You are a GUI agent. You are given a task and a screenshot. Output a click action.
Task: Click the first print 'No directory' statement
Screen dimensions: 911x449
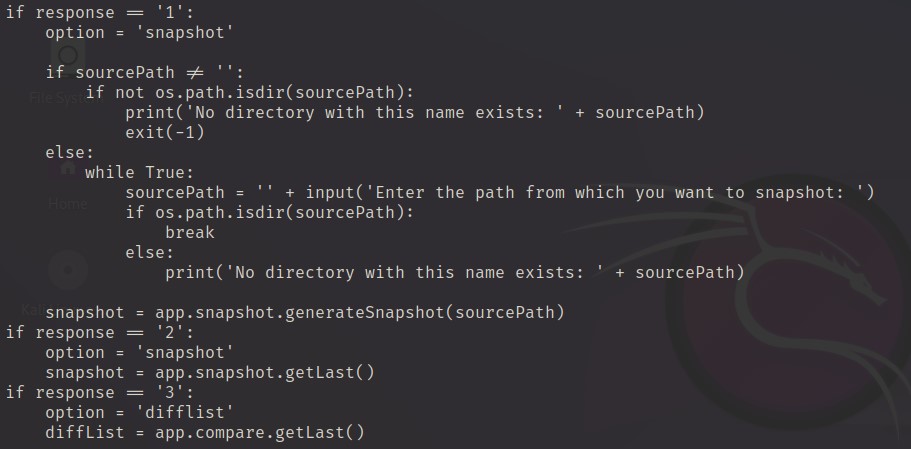point(414,113)
